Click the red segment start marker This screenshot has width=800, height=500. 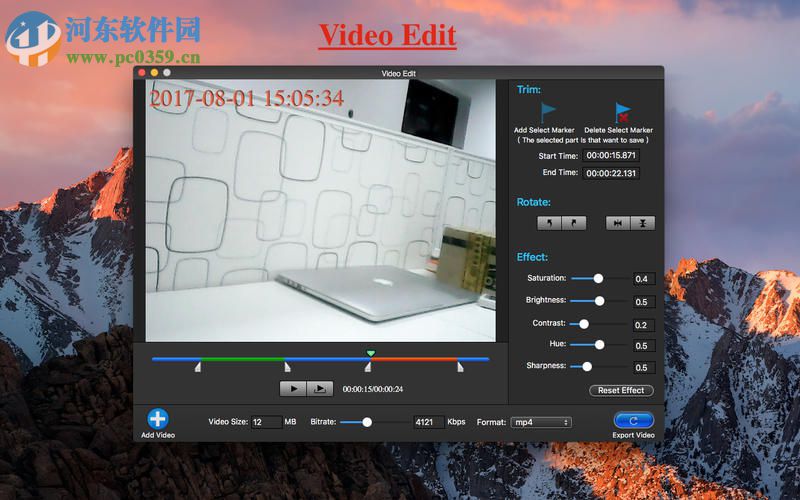[368, 367]
